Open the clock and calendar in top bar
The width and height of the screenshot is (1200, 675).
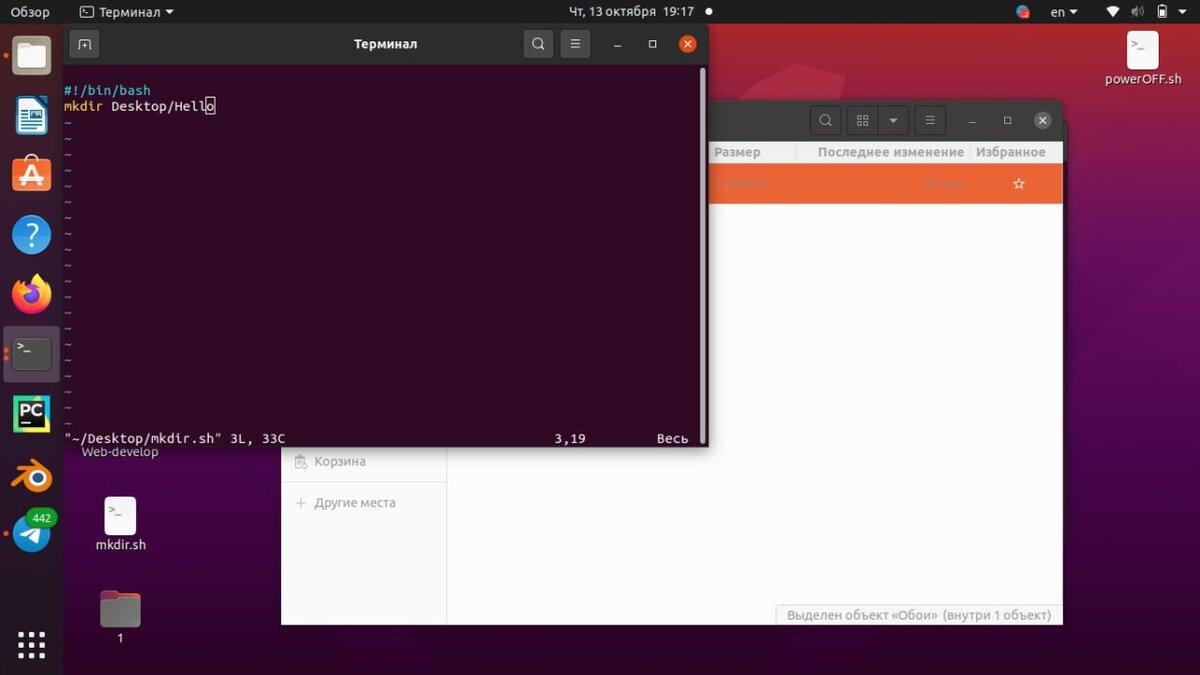(x=631, y=12)
